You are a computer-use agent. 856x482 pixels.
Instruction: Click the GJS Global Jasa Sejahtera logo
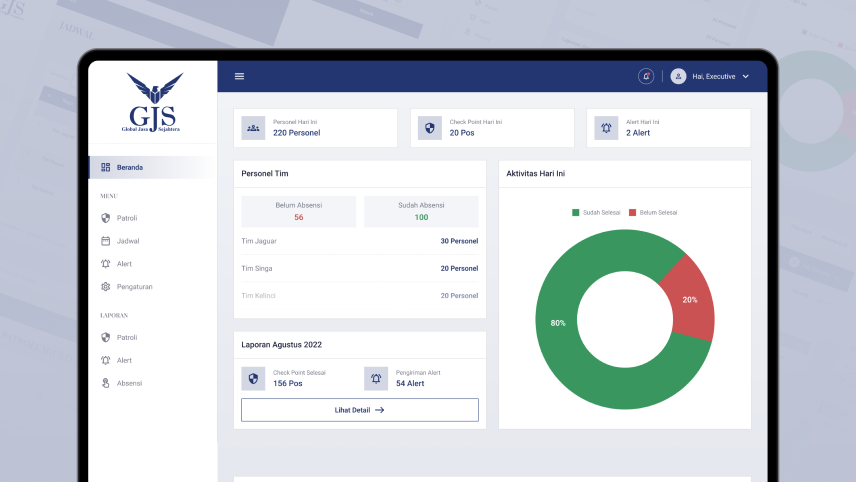pos(153,103)
